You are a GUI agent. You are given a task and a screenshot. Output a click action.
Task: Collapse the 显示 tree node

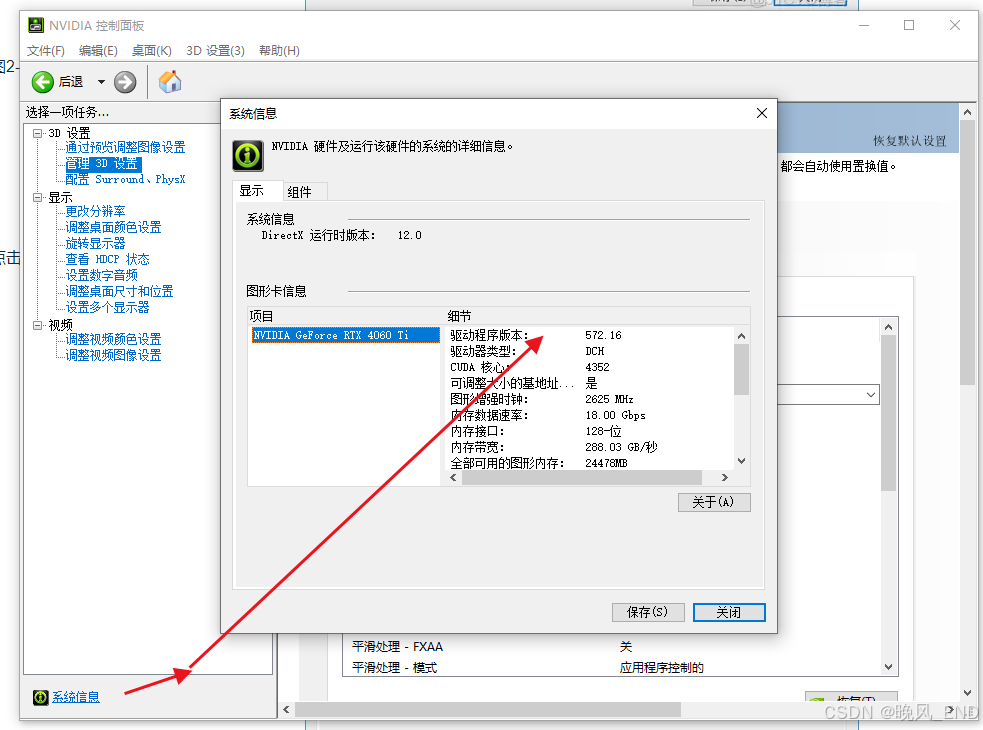[x=38, y=197]
